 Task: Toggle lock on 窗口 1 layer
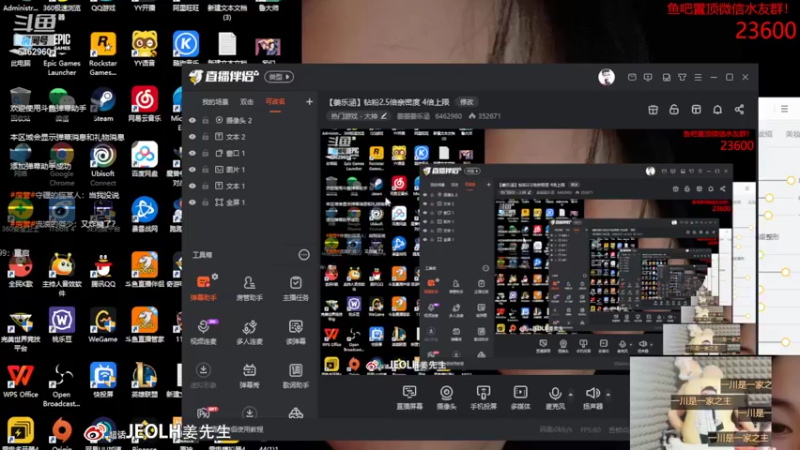[x=205, y=153]
